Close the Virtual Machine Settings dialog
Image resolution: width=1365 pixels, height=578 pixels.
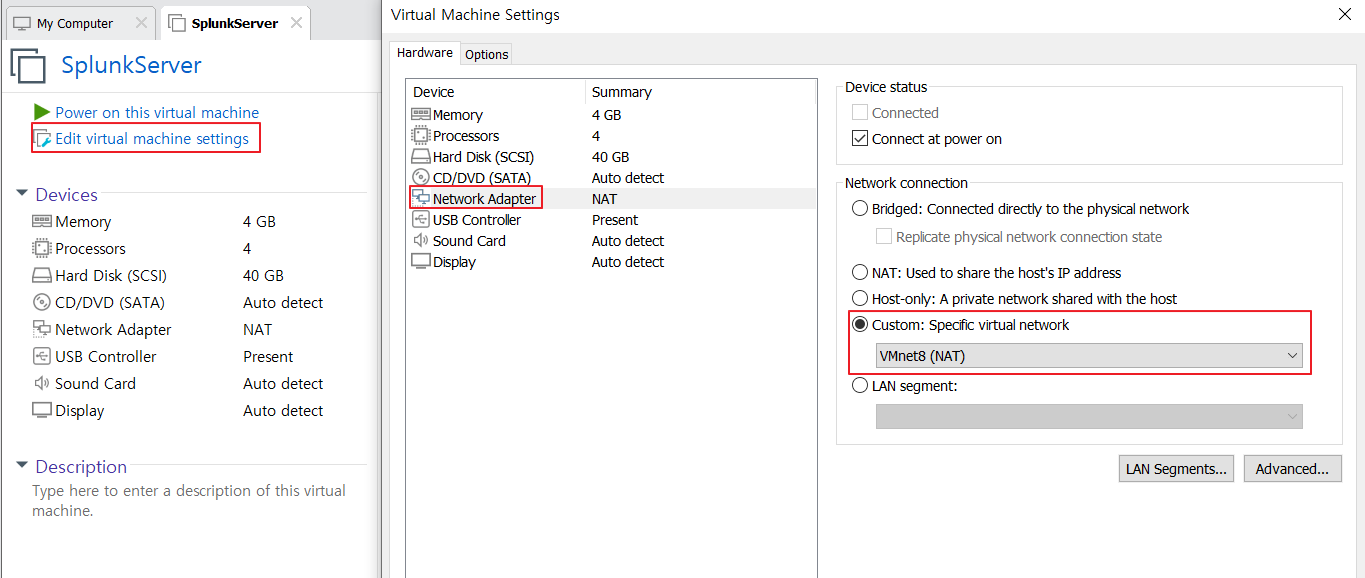(1344, 14)
